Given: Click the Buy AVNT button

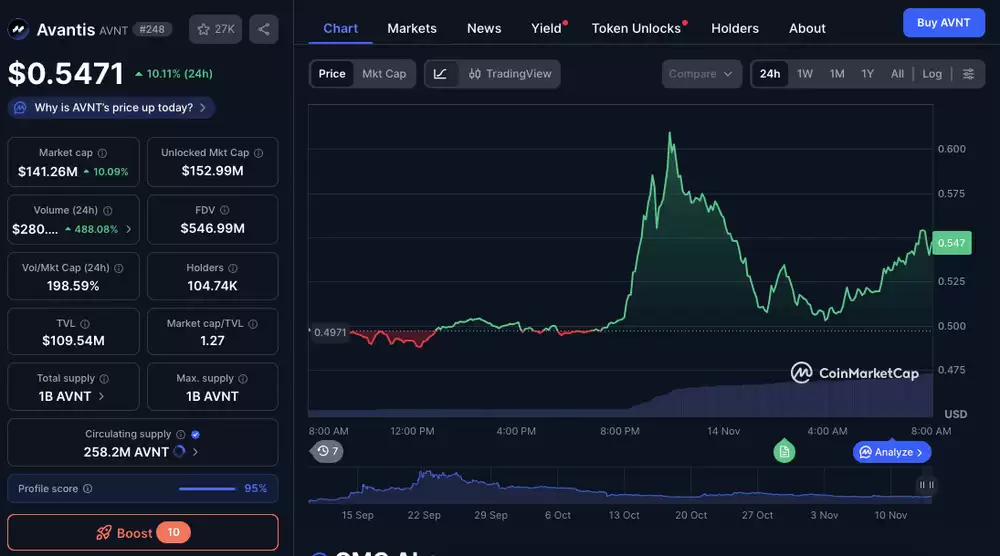Looking at the screenshot, I should [x=943, y=23].
